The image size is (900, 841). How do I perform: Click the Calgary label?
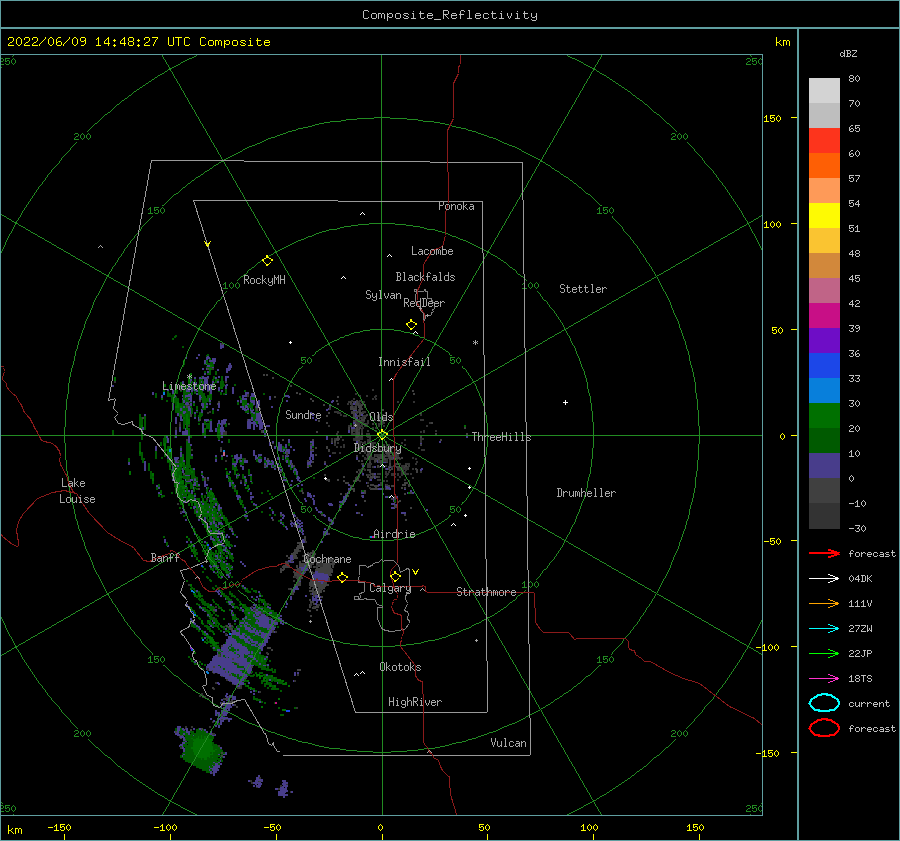[x=390, y=588]
